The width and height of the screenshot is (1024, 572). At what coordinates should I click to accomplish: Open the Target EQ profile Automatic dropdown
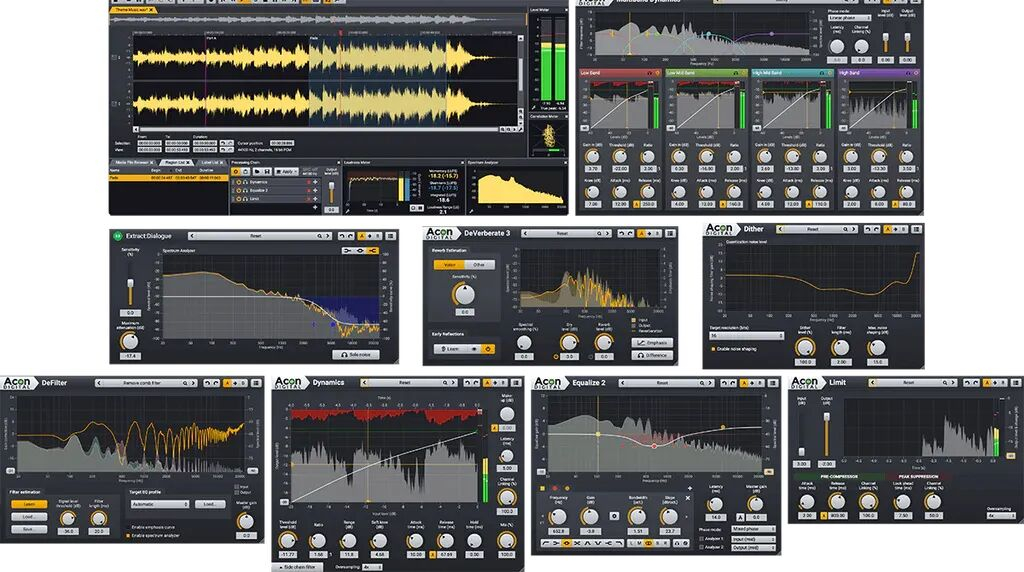pos(158,504)
